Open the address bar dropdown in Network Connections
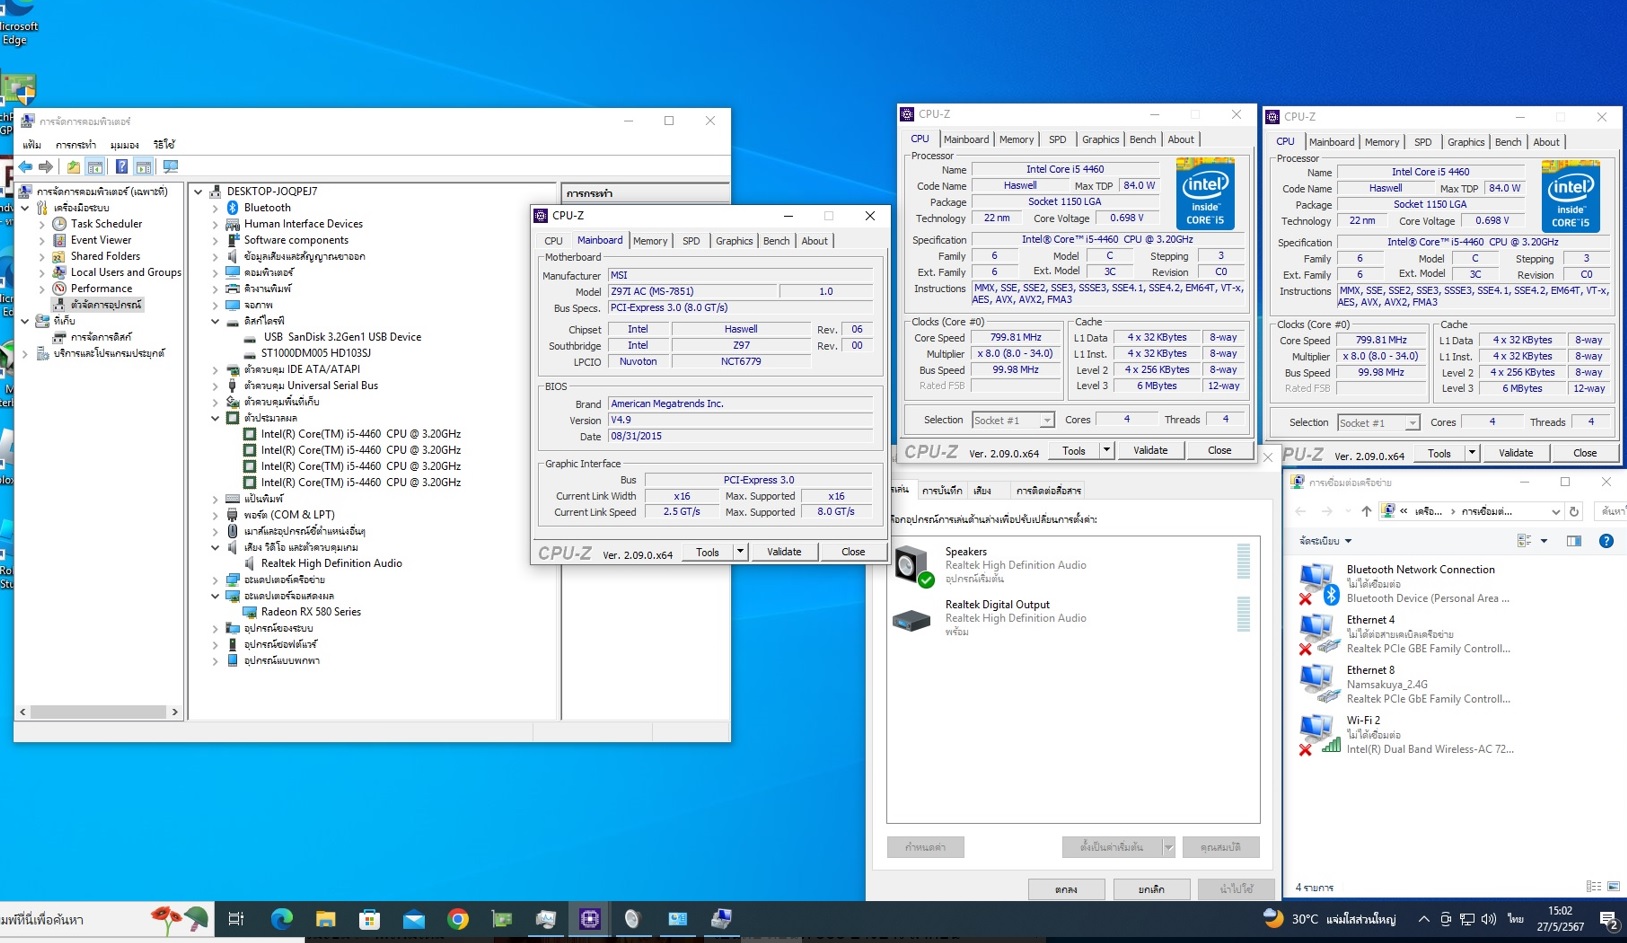This screenshot has height=943, width=1627. pos(1556,511)
